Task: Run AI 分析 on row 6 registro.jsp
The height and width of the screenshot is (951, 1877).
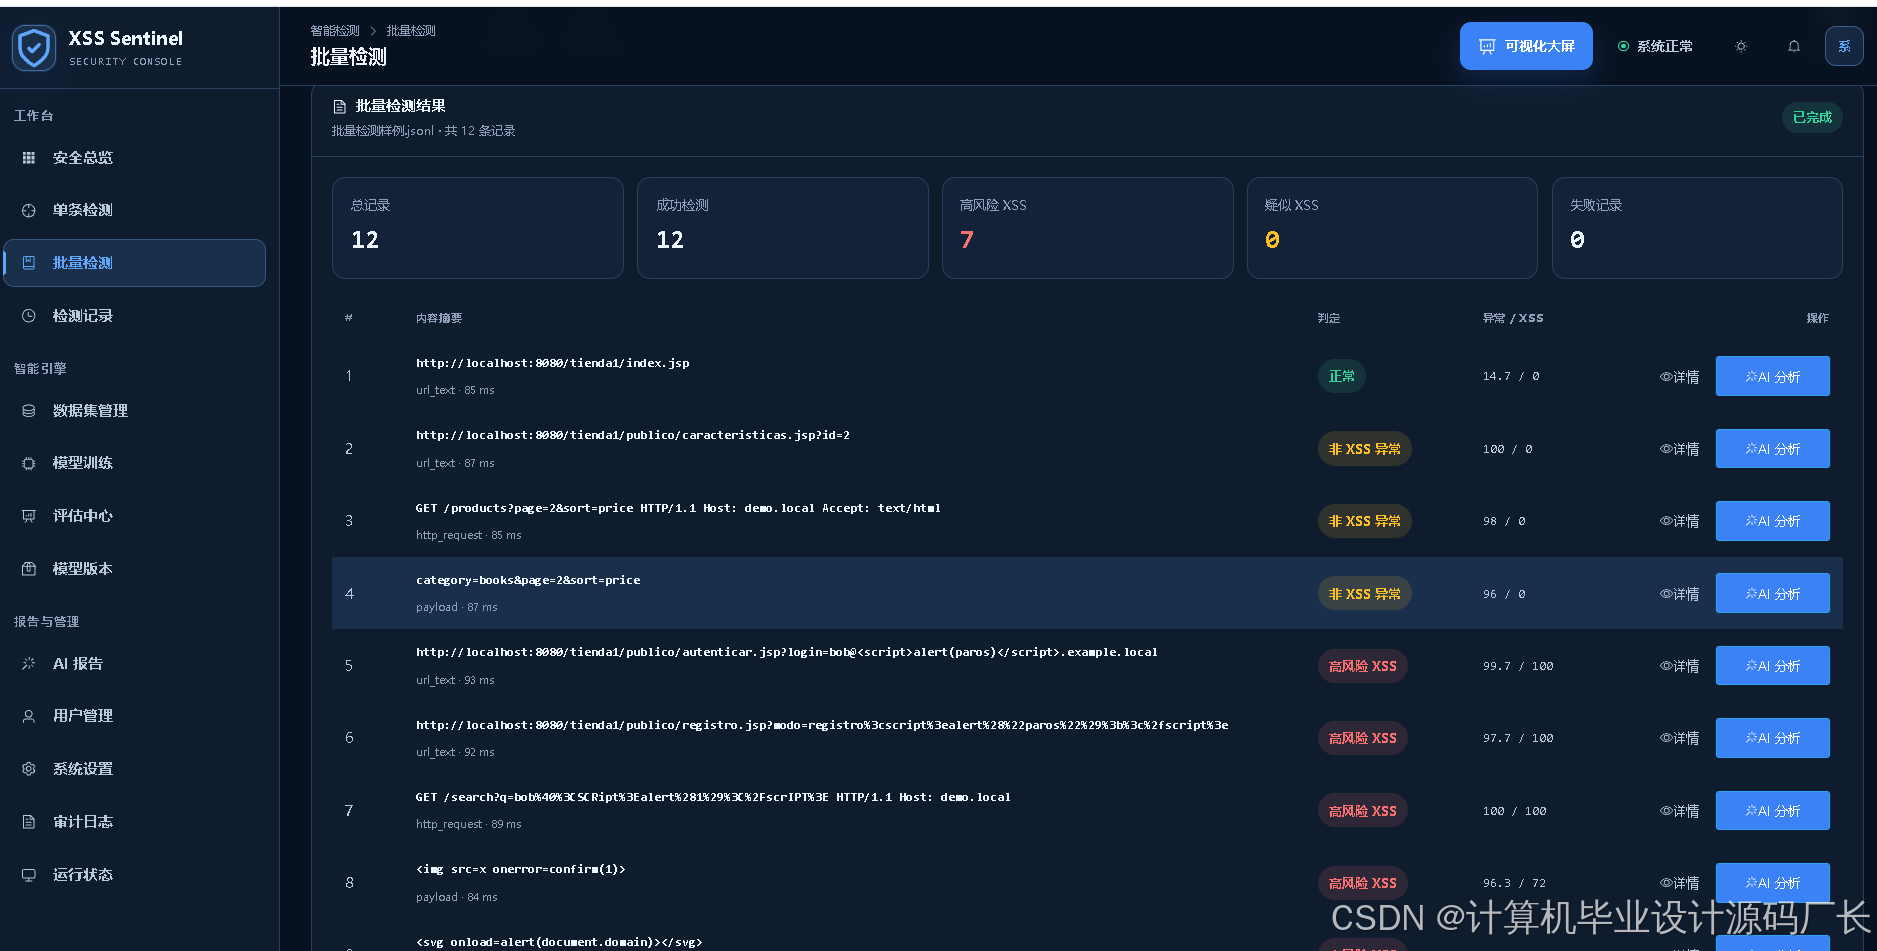Action: coord(1773,738)
